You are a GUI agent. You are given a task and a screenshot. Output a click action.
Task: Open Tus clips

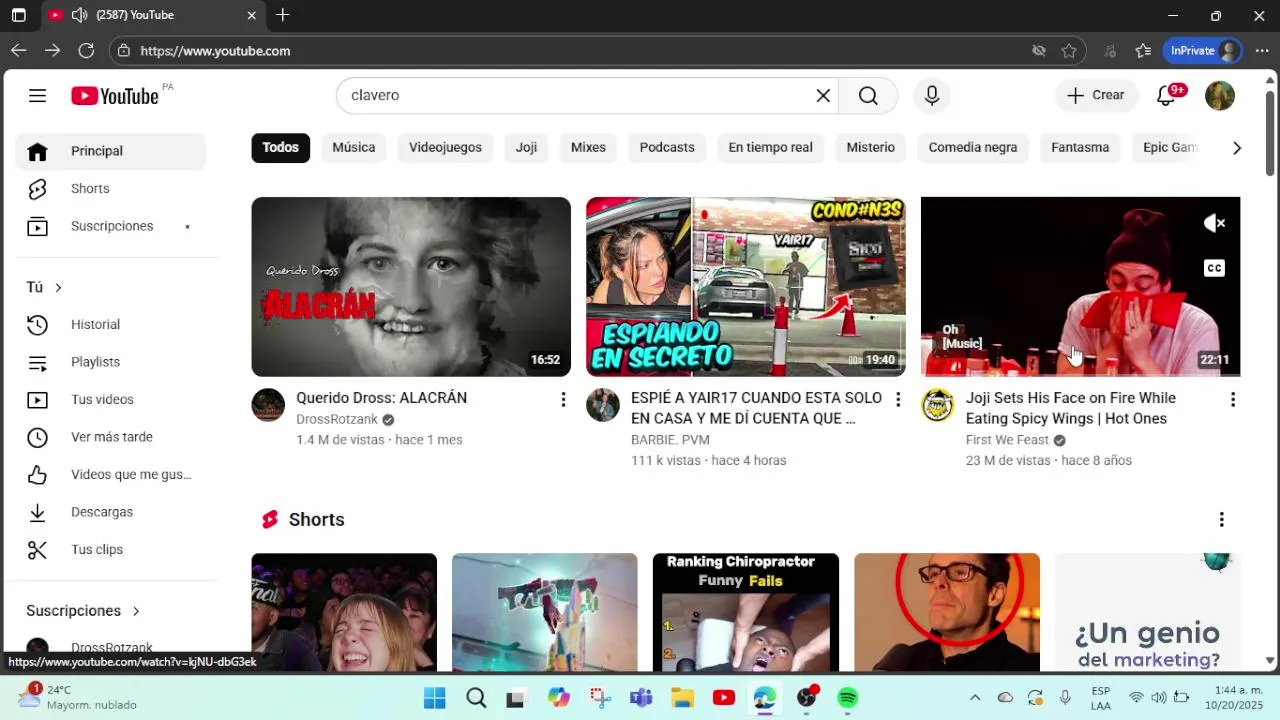[x=110, y=549]
